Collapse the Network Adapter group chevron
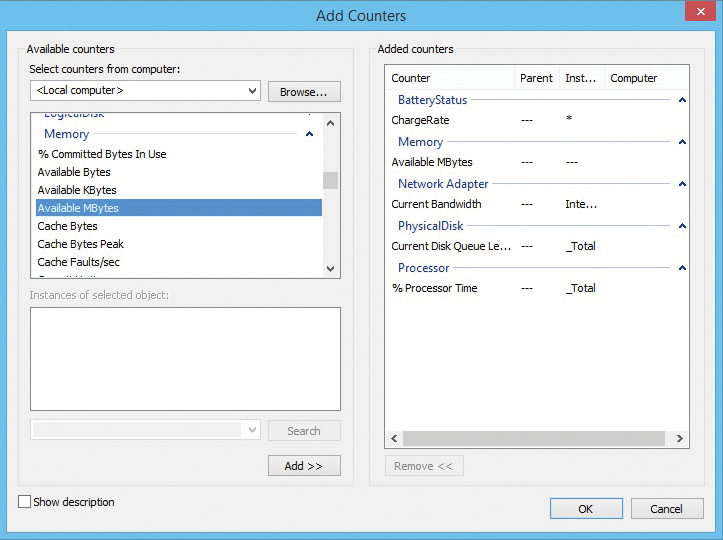Image resolution: width=723 pixels, height=540 pixels. pos(682,184)
